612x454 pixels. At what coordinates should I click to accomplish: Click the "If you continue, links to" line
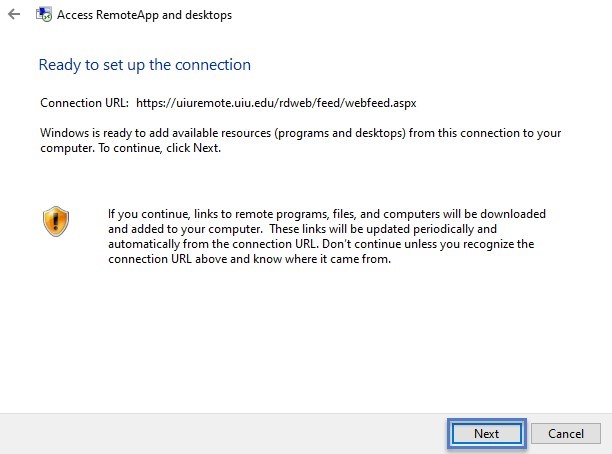(327, 214)
